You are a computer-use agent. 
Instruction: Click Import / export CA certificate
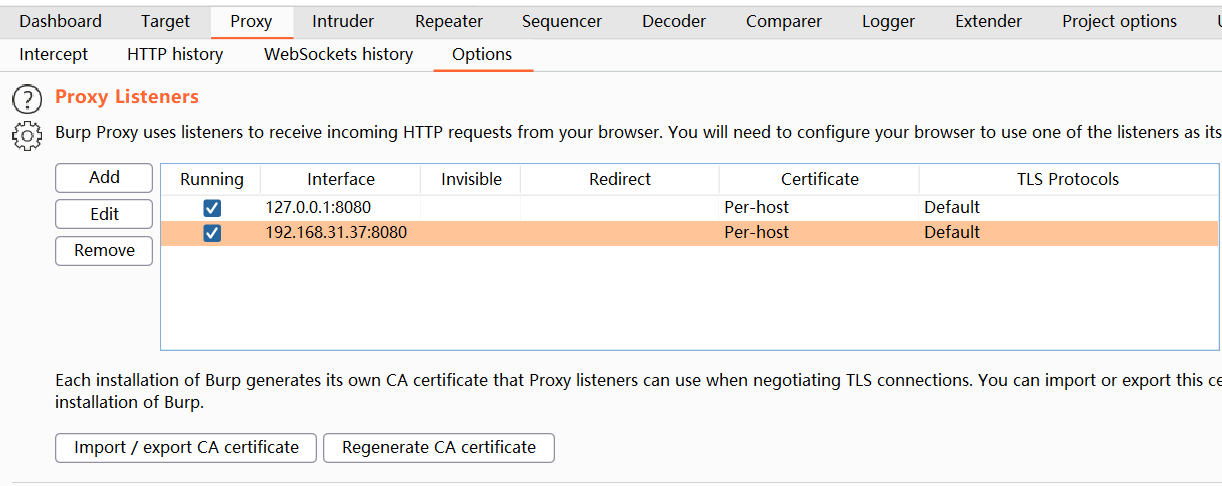(x=186, y=448)
